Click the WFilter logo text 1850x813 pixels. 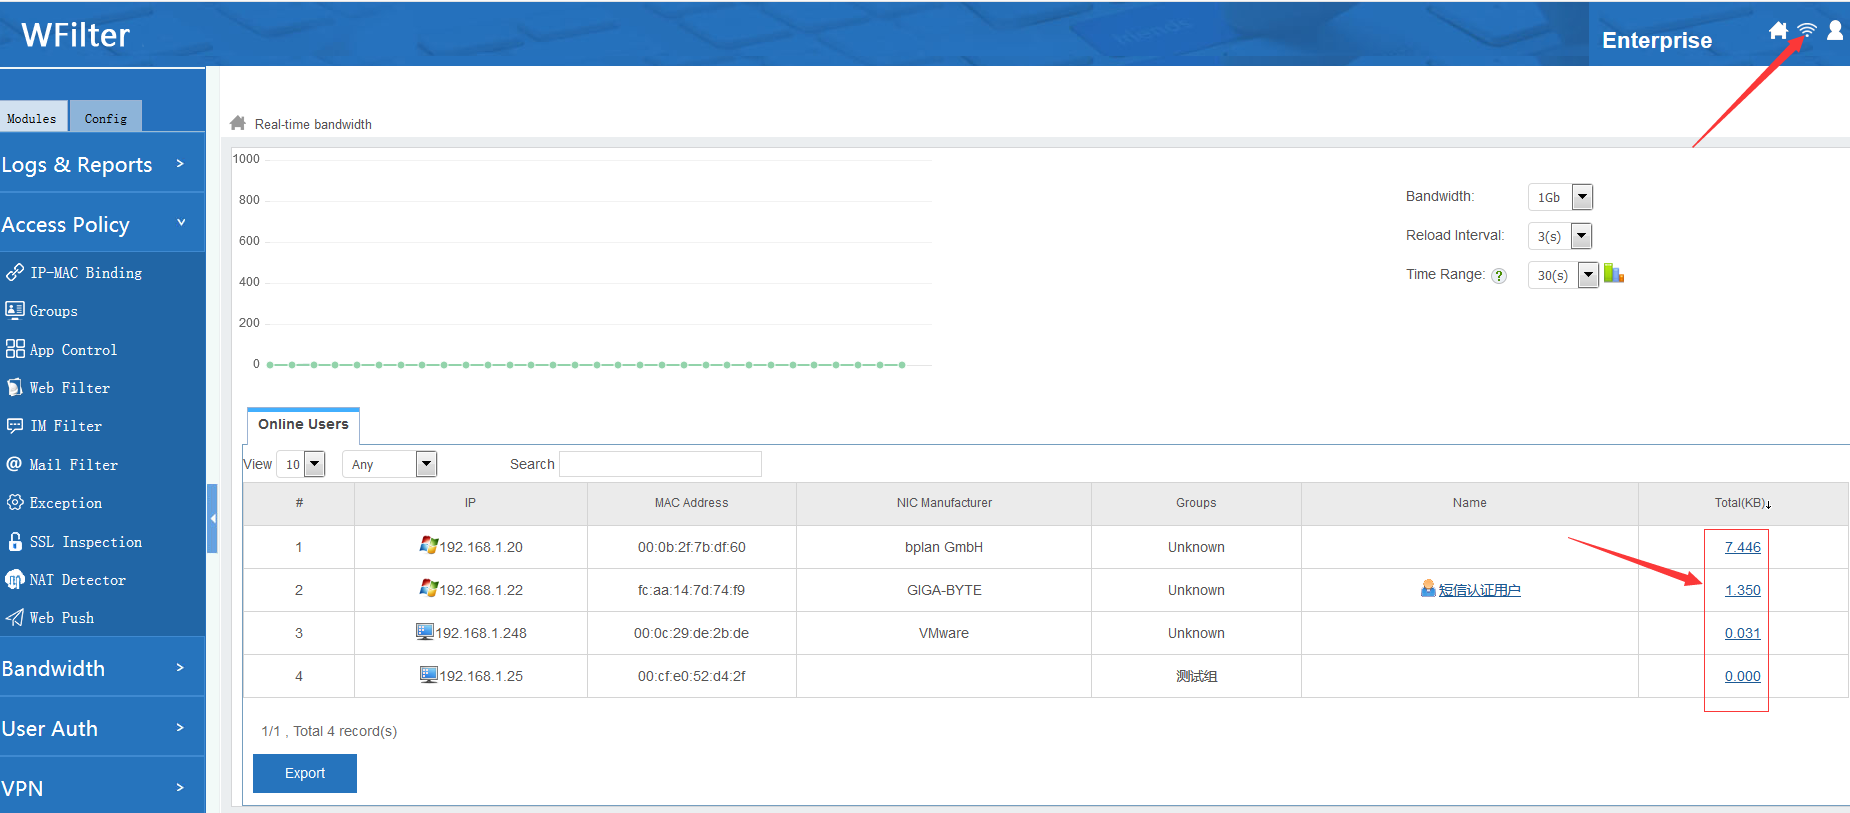[75, 35]
